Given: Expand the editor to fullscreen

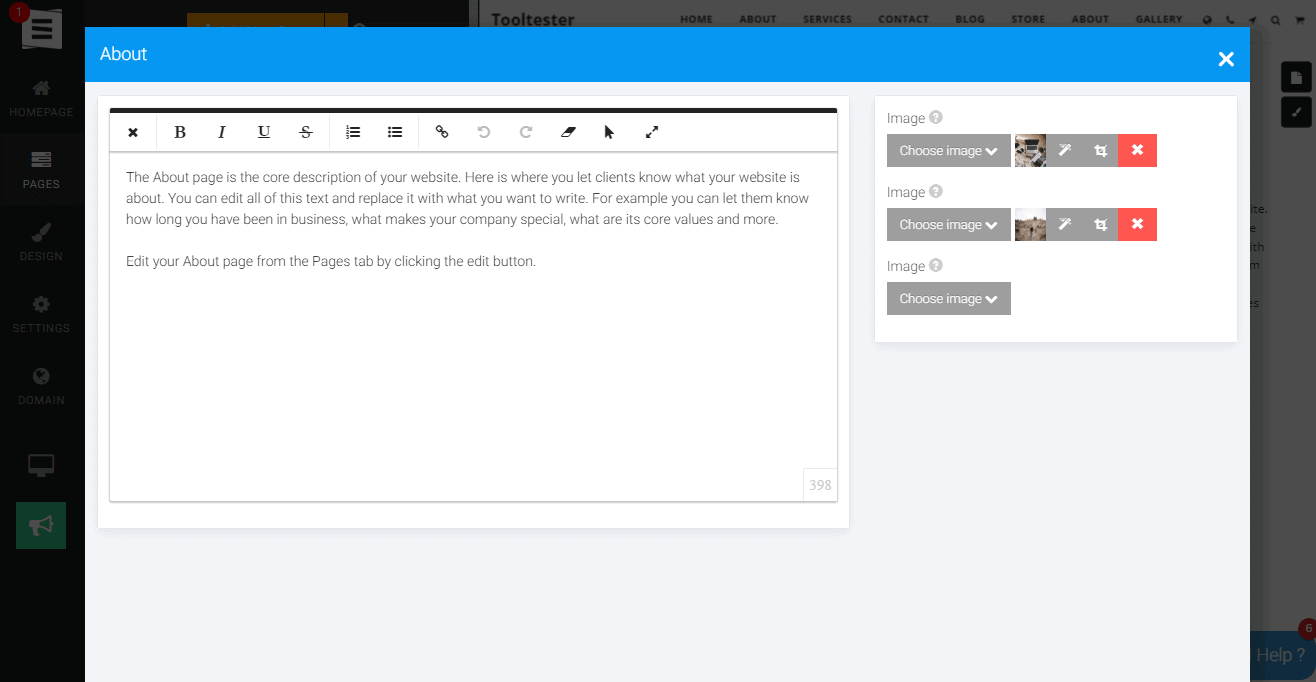Looking at the screenshot, I should tap(652, 132).
